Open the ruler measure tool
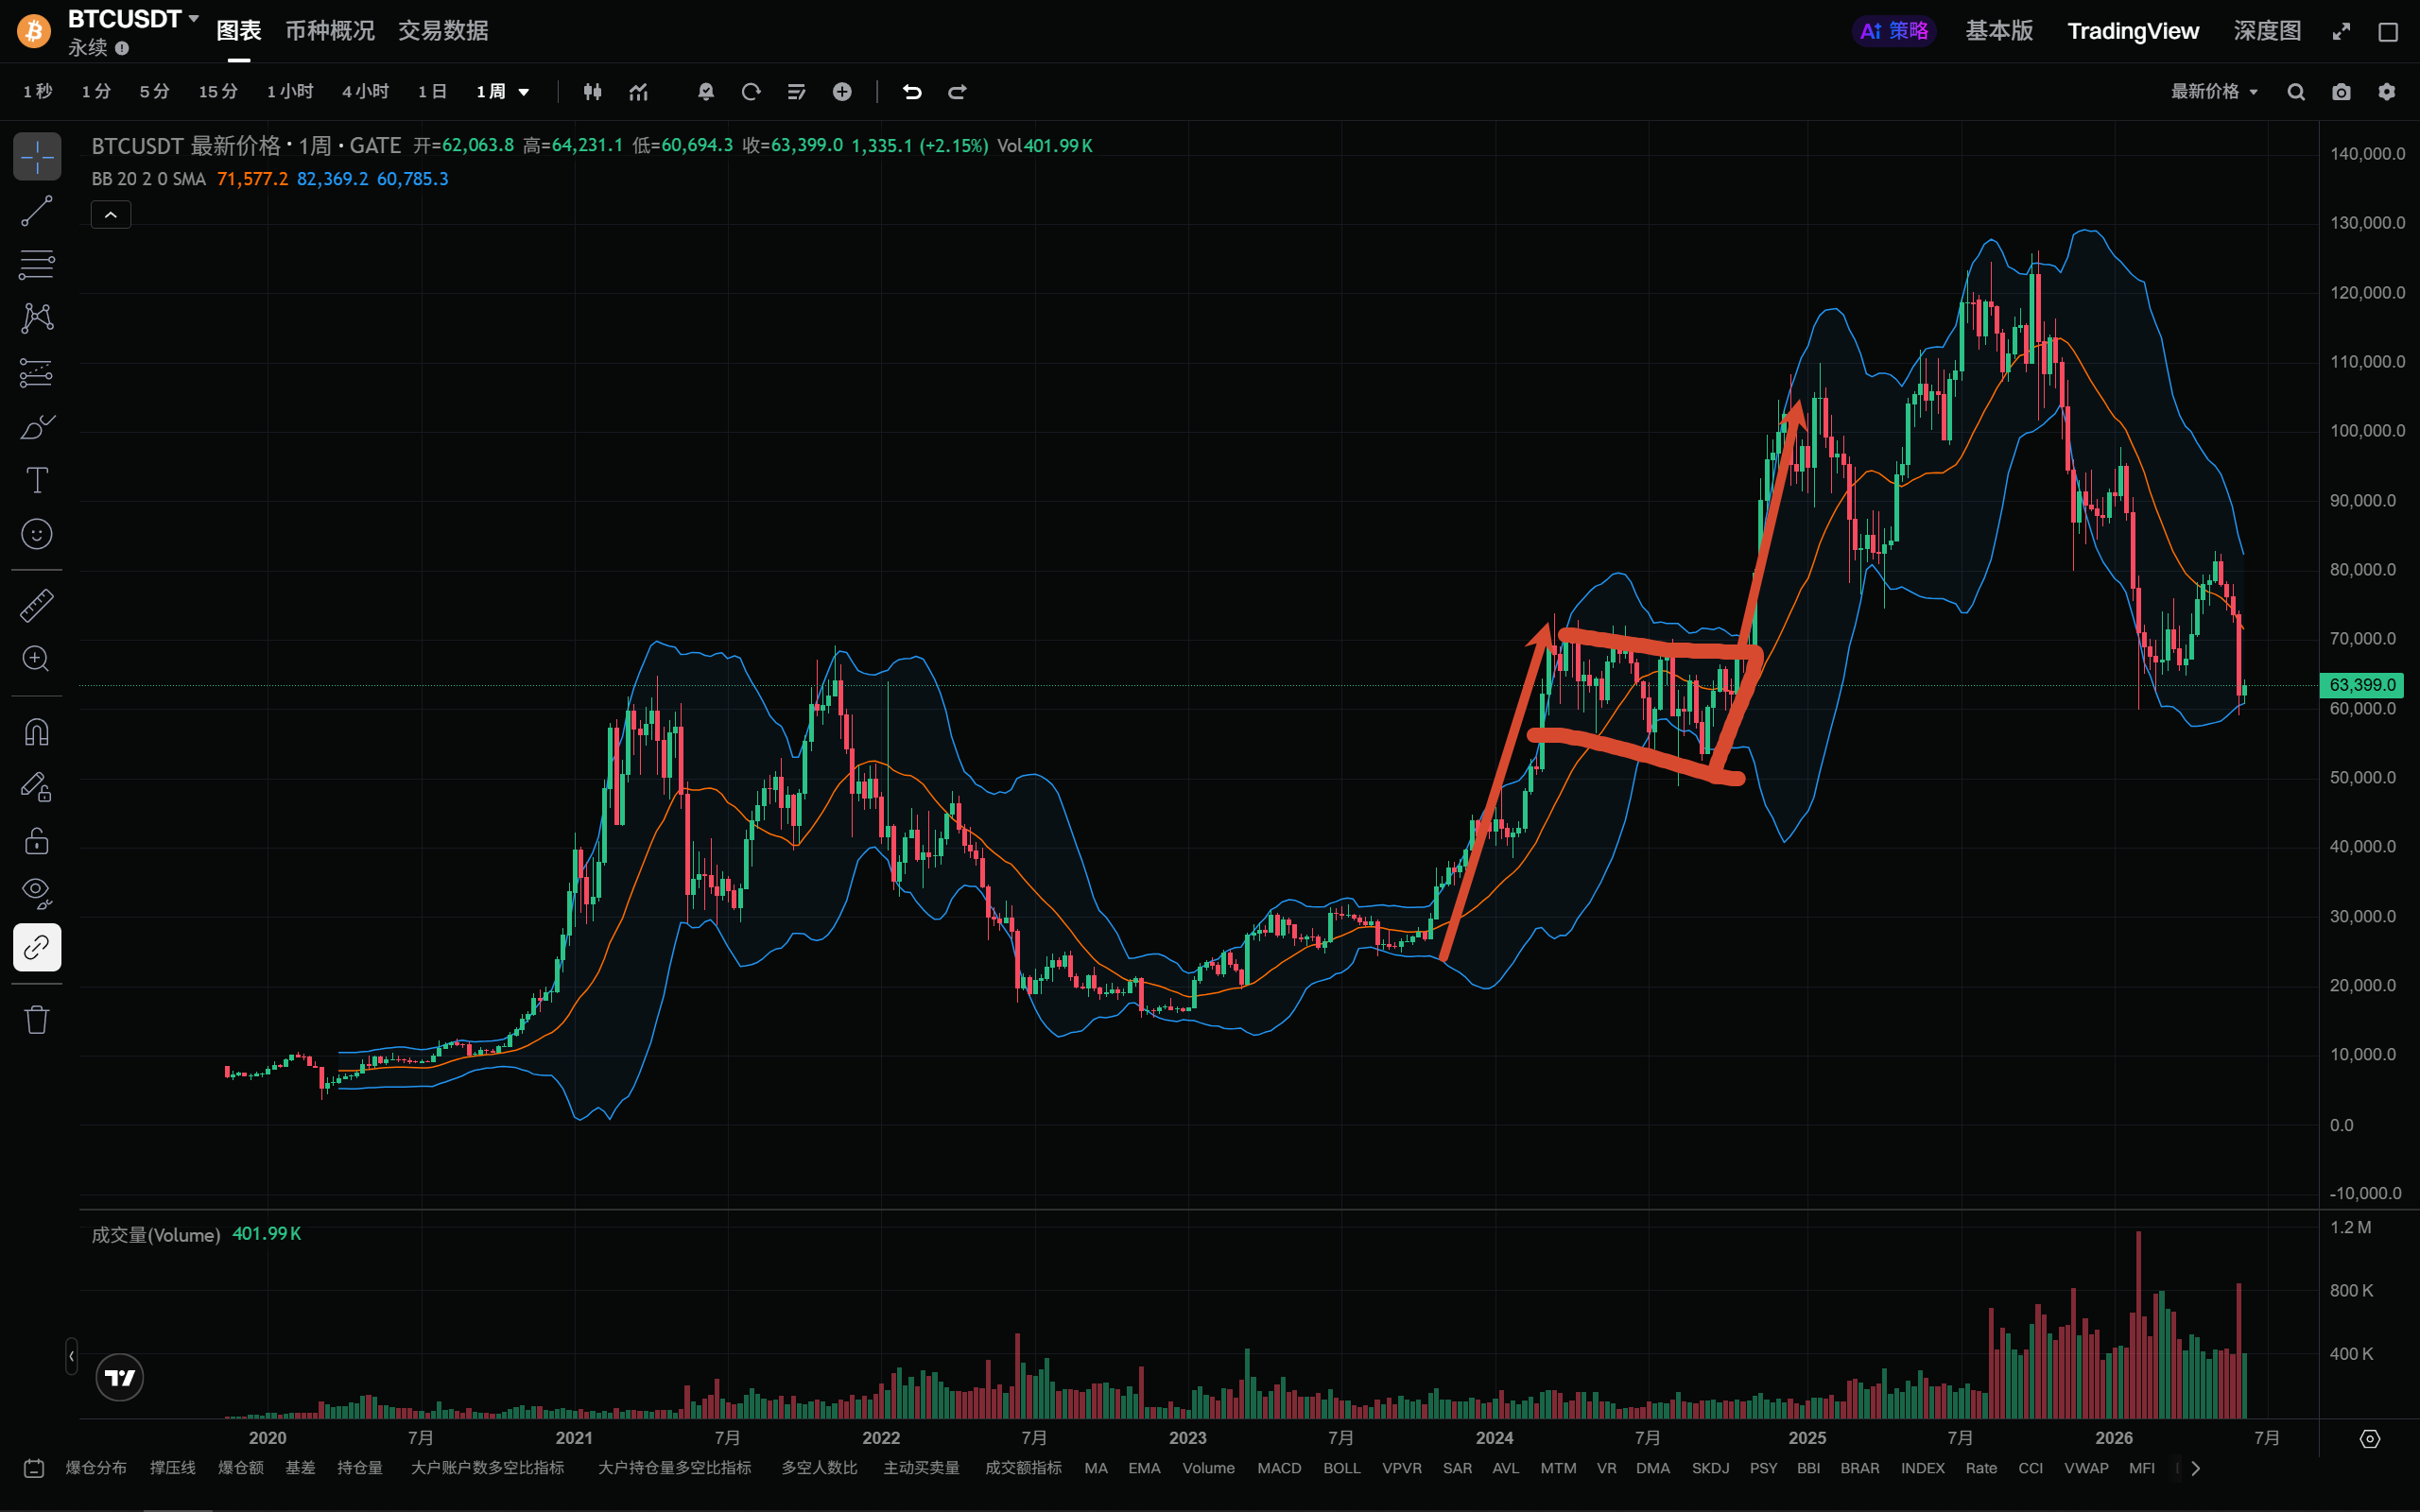 [37, 605]
